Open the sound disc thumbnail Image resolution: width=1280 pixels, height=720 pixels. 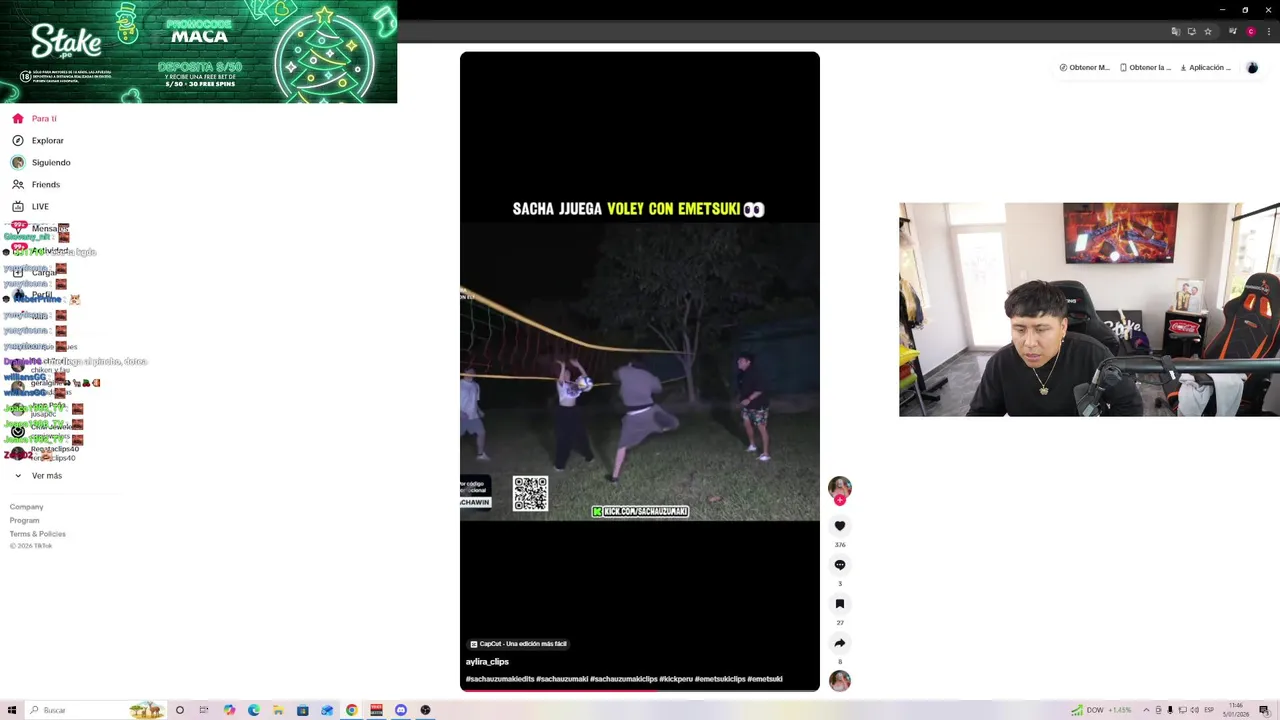tap(840, 681)
